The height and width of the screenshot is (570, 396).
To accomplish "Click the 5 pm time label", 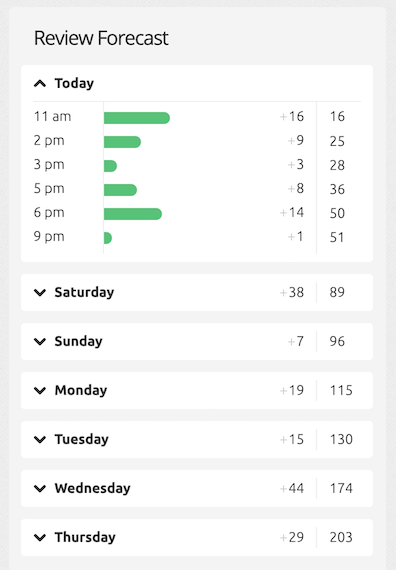I will point(49,189).
